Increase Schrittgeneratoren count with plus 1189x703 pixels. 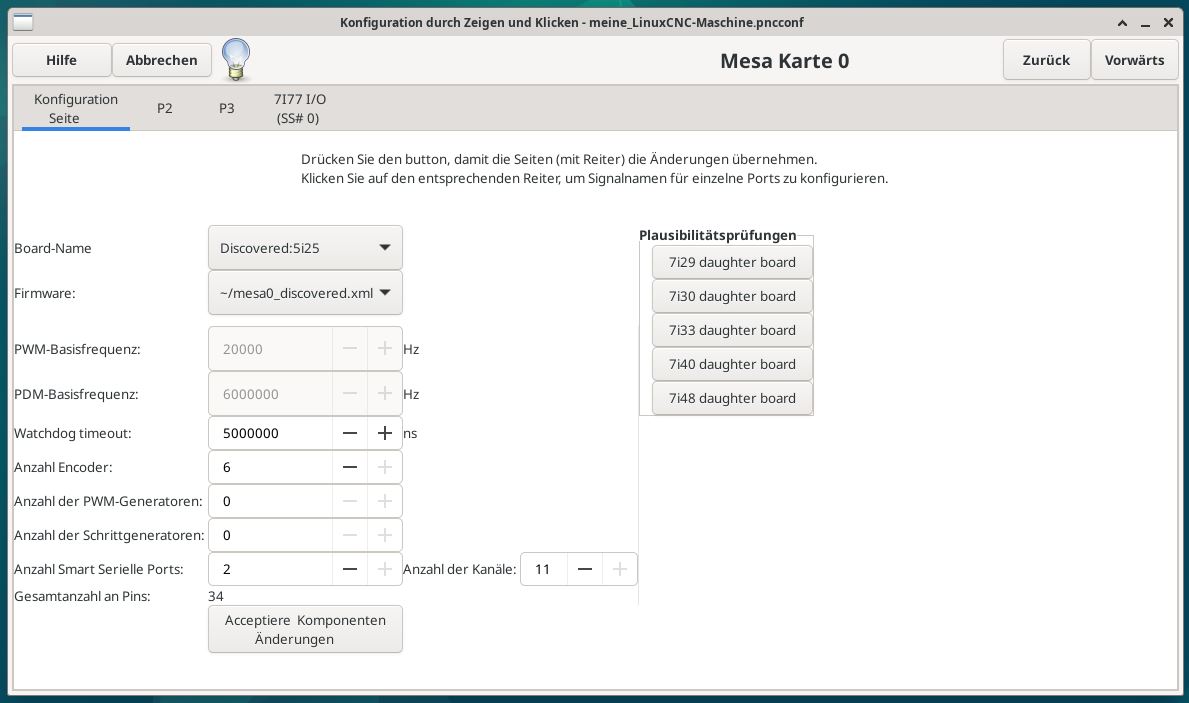[384, 535]
